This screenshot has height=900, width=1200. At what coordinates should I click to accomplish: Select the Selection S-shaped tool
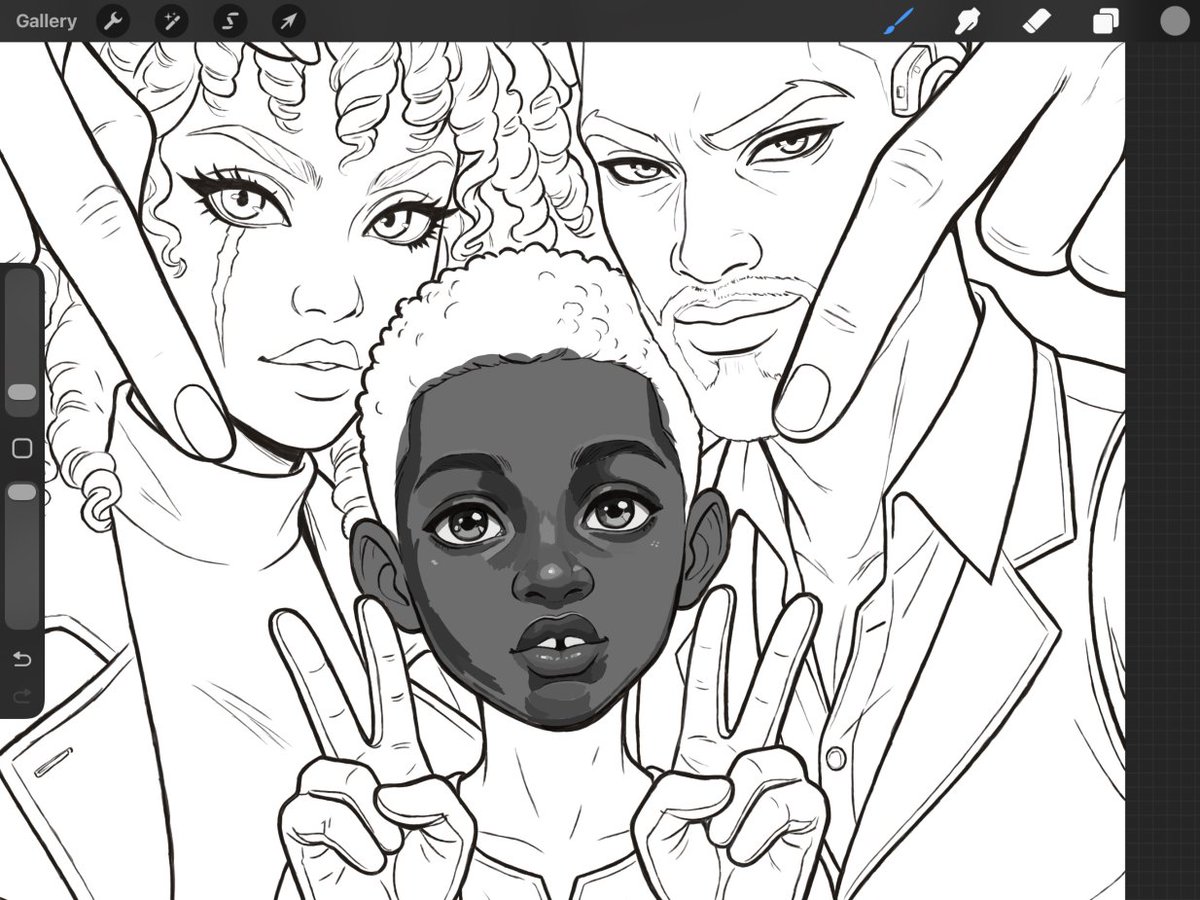tap(229, 21)
